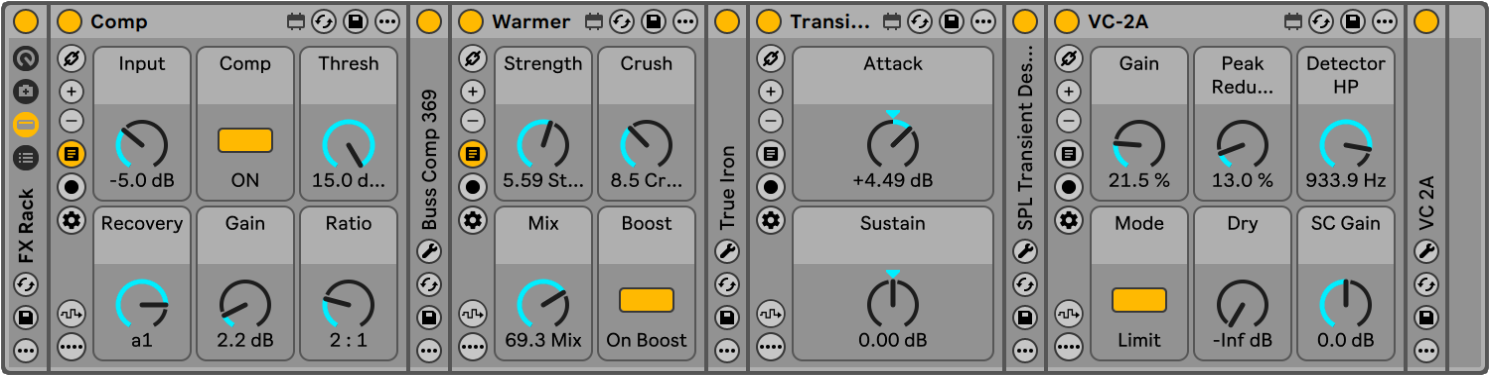Click the Sustain value 0.00 dB
This screenshot has width=1490, height=376.
tap(893, 340)
